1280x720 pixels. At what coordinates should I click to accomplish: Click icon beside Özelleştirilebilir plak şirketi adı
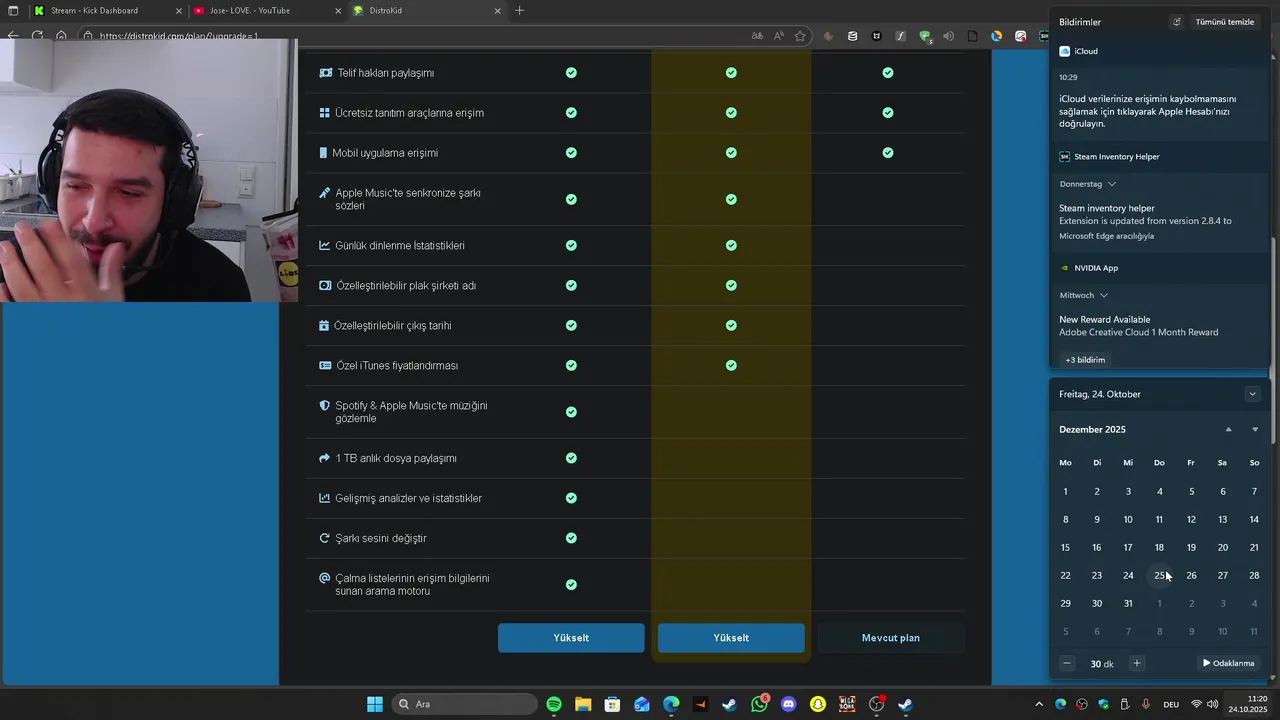pos(324,285)
